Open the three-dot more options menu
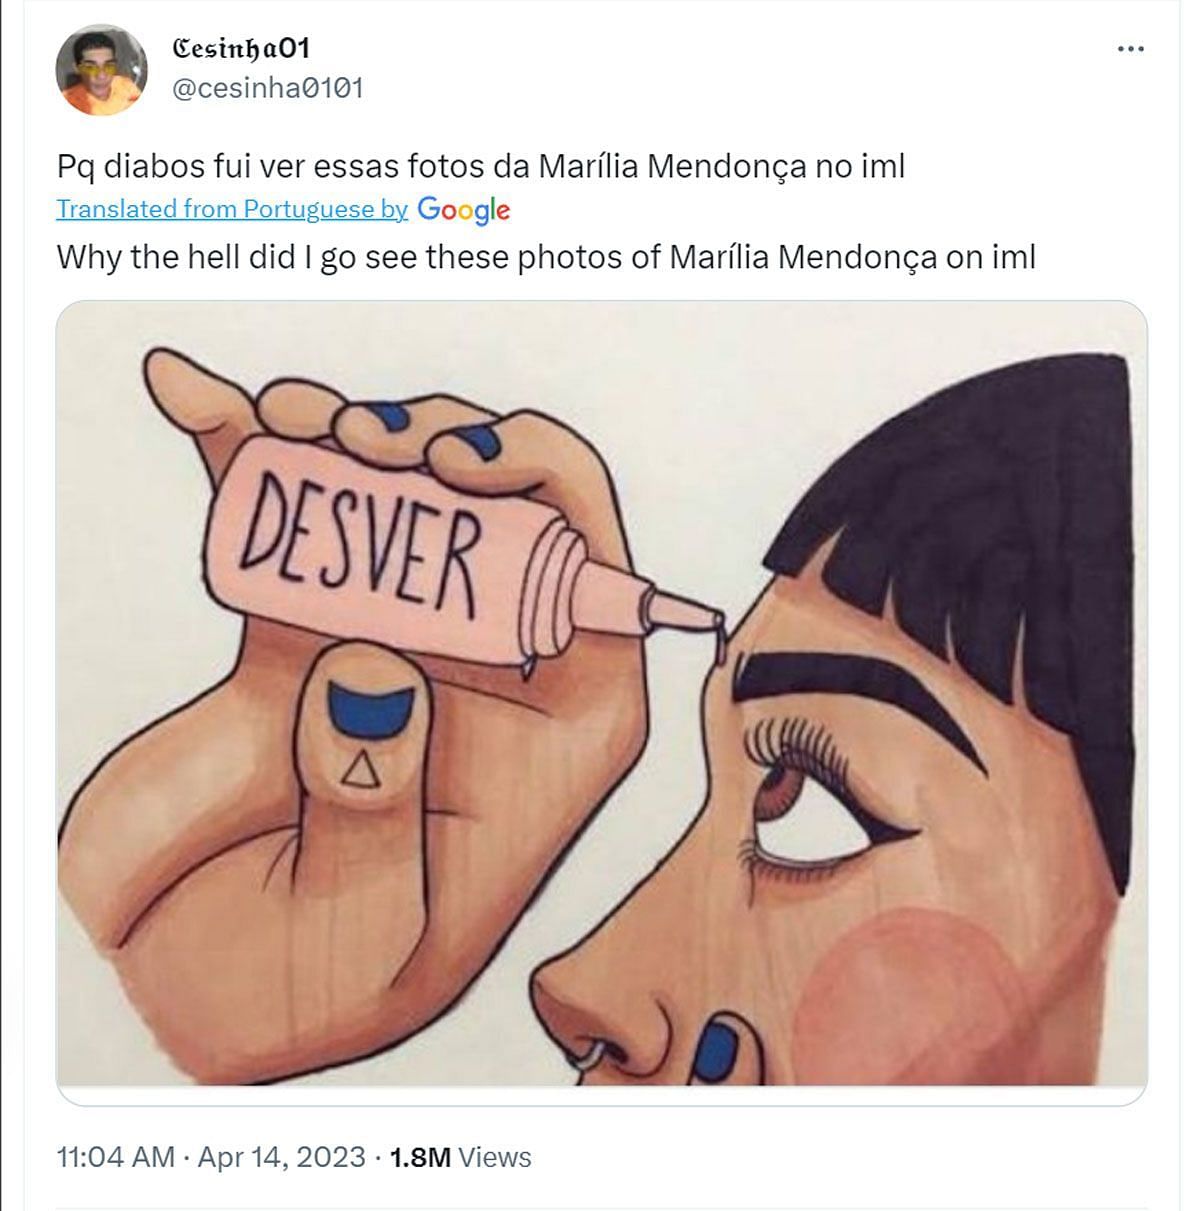Image resolution: width=1200 pixels, height=1211 pixels. (x=1130, y=49)
